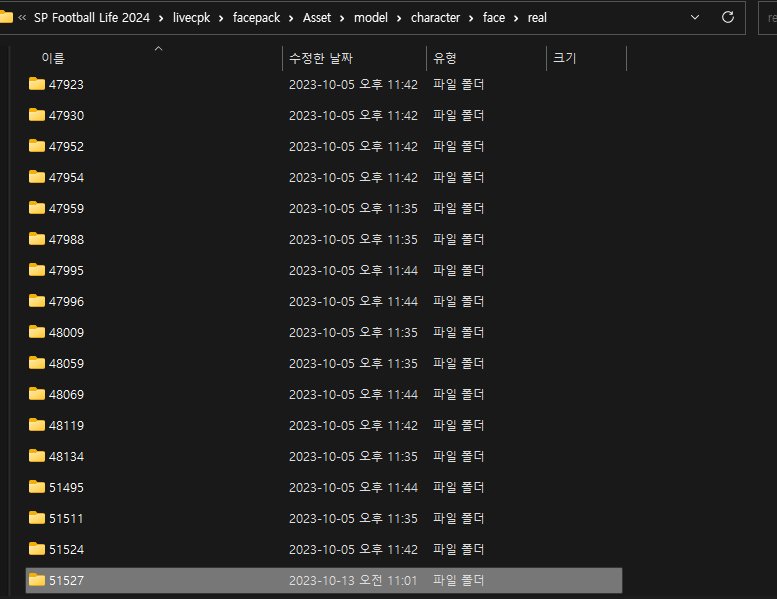Expand the chevron after facepack
The width and height of the screenshot is (777, 599).
click(x=291, y=18)
